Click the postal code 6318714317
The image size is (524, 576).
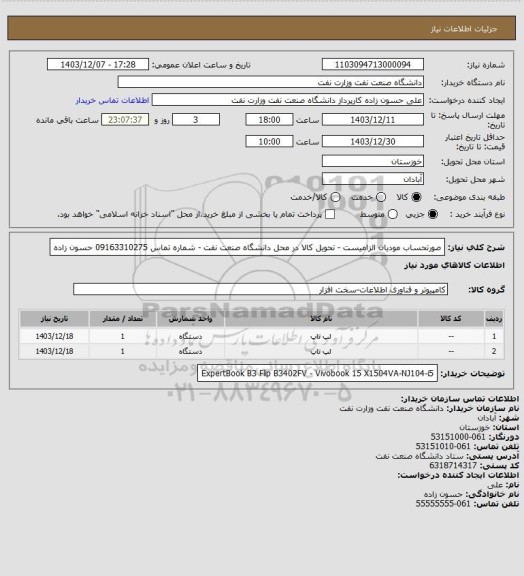(x=453, y=465)
